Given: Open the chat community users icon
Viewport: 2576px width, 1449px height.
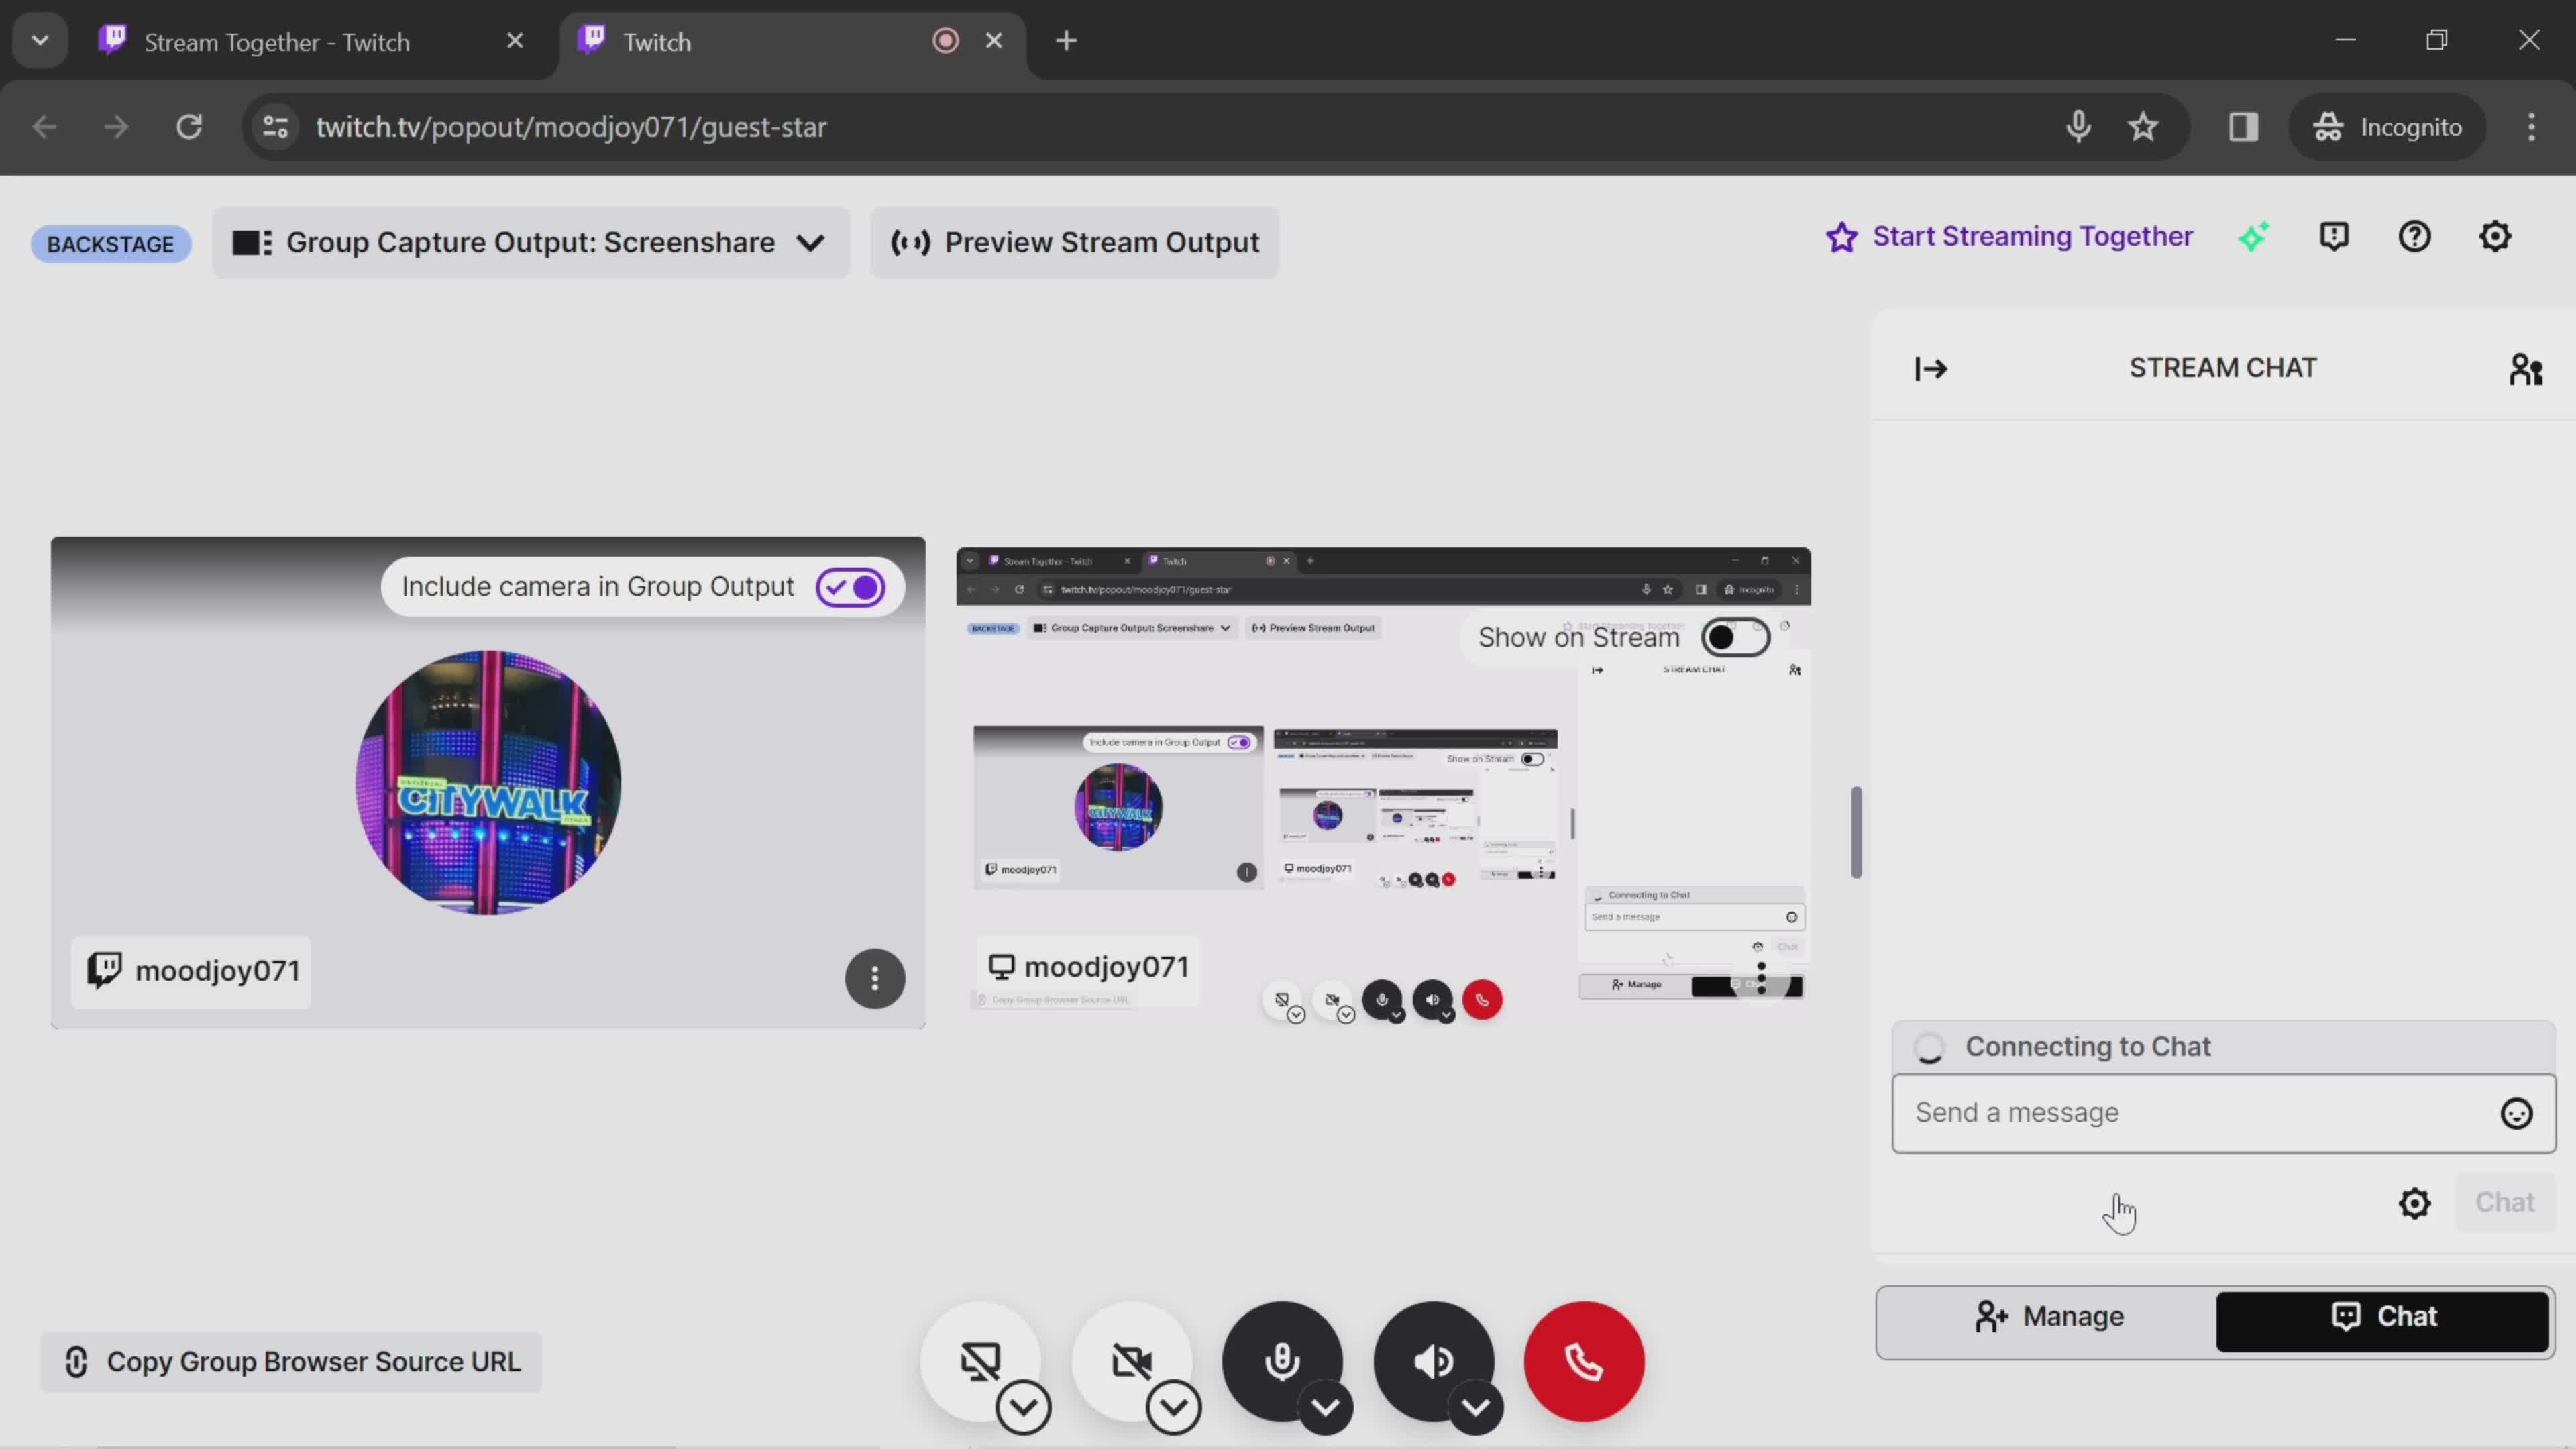Looking at the screenshot, I should (2525, 369).
